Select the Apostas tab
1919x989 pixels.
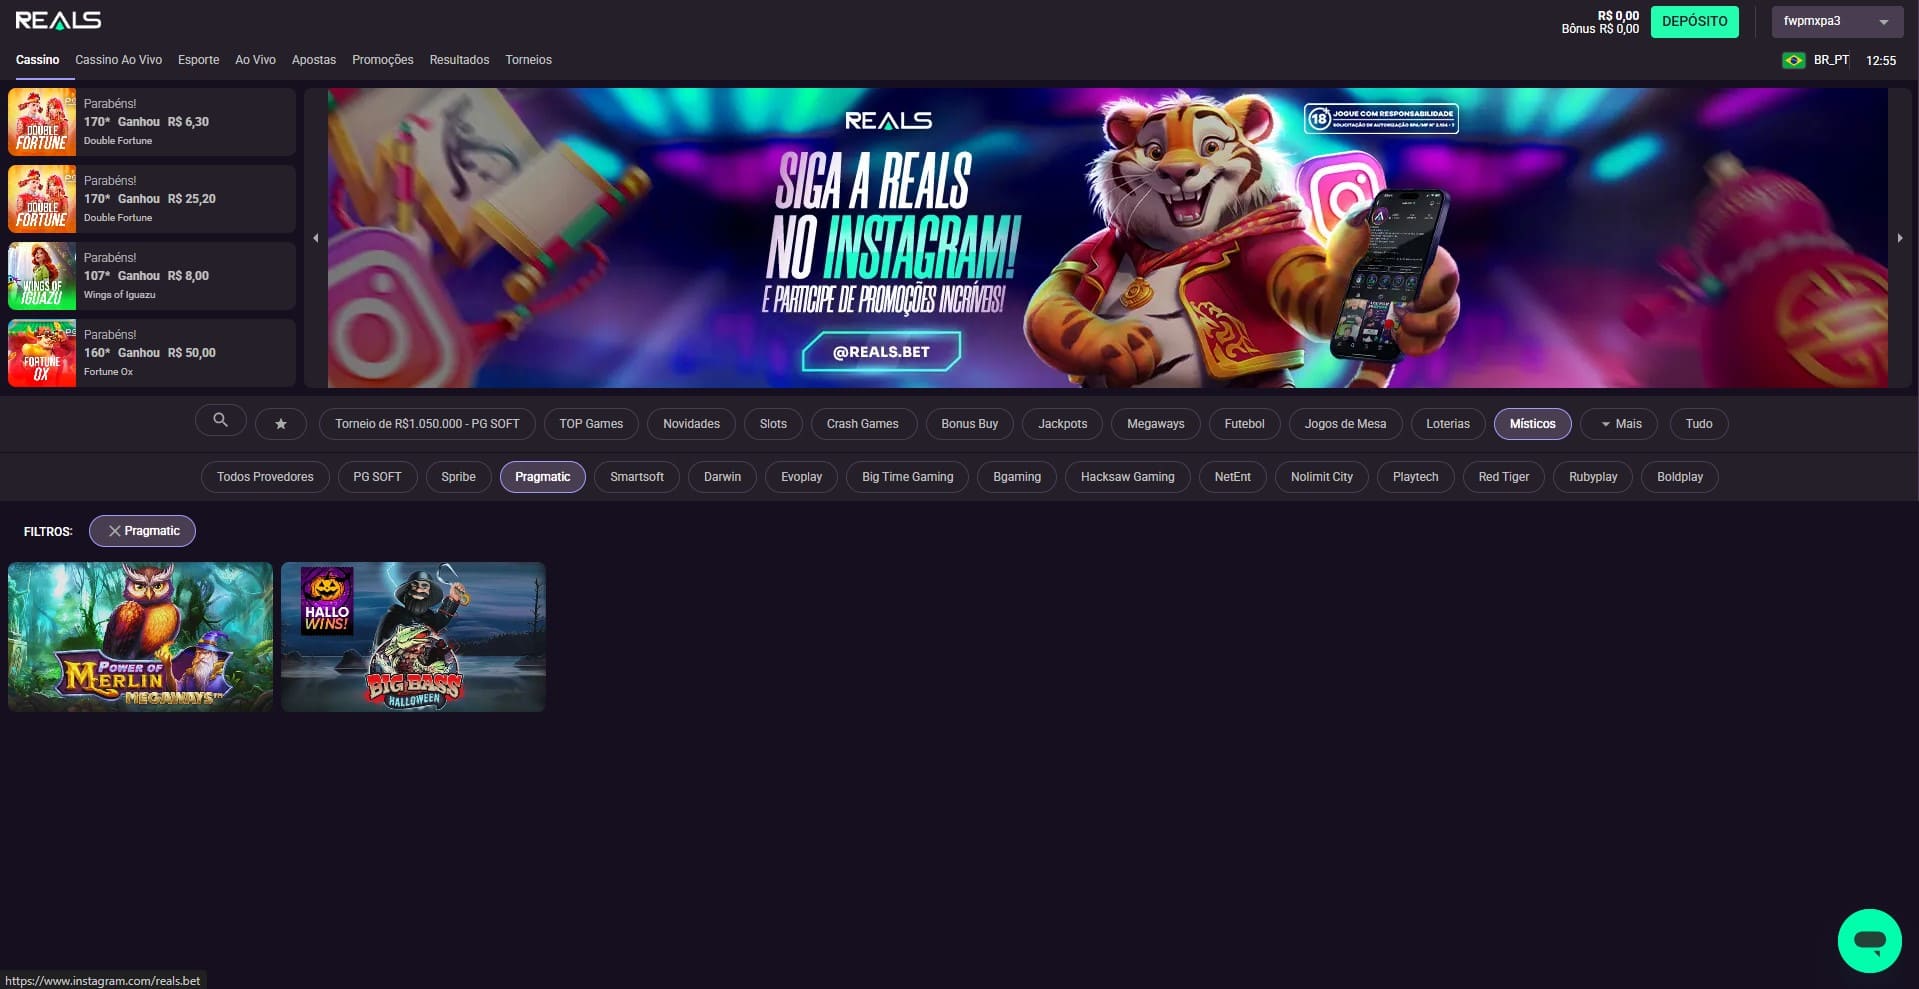click(314, 60)
